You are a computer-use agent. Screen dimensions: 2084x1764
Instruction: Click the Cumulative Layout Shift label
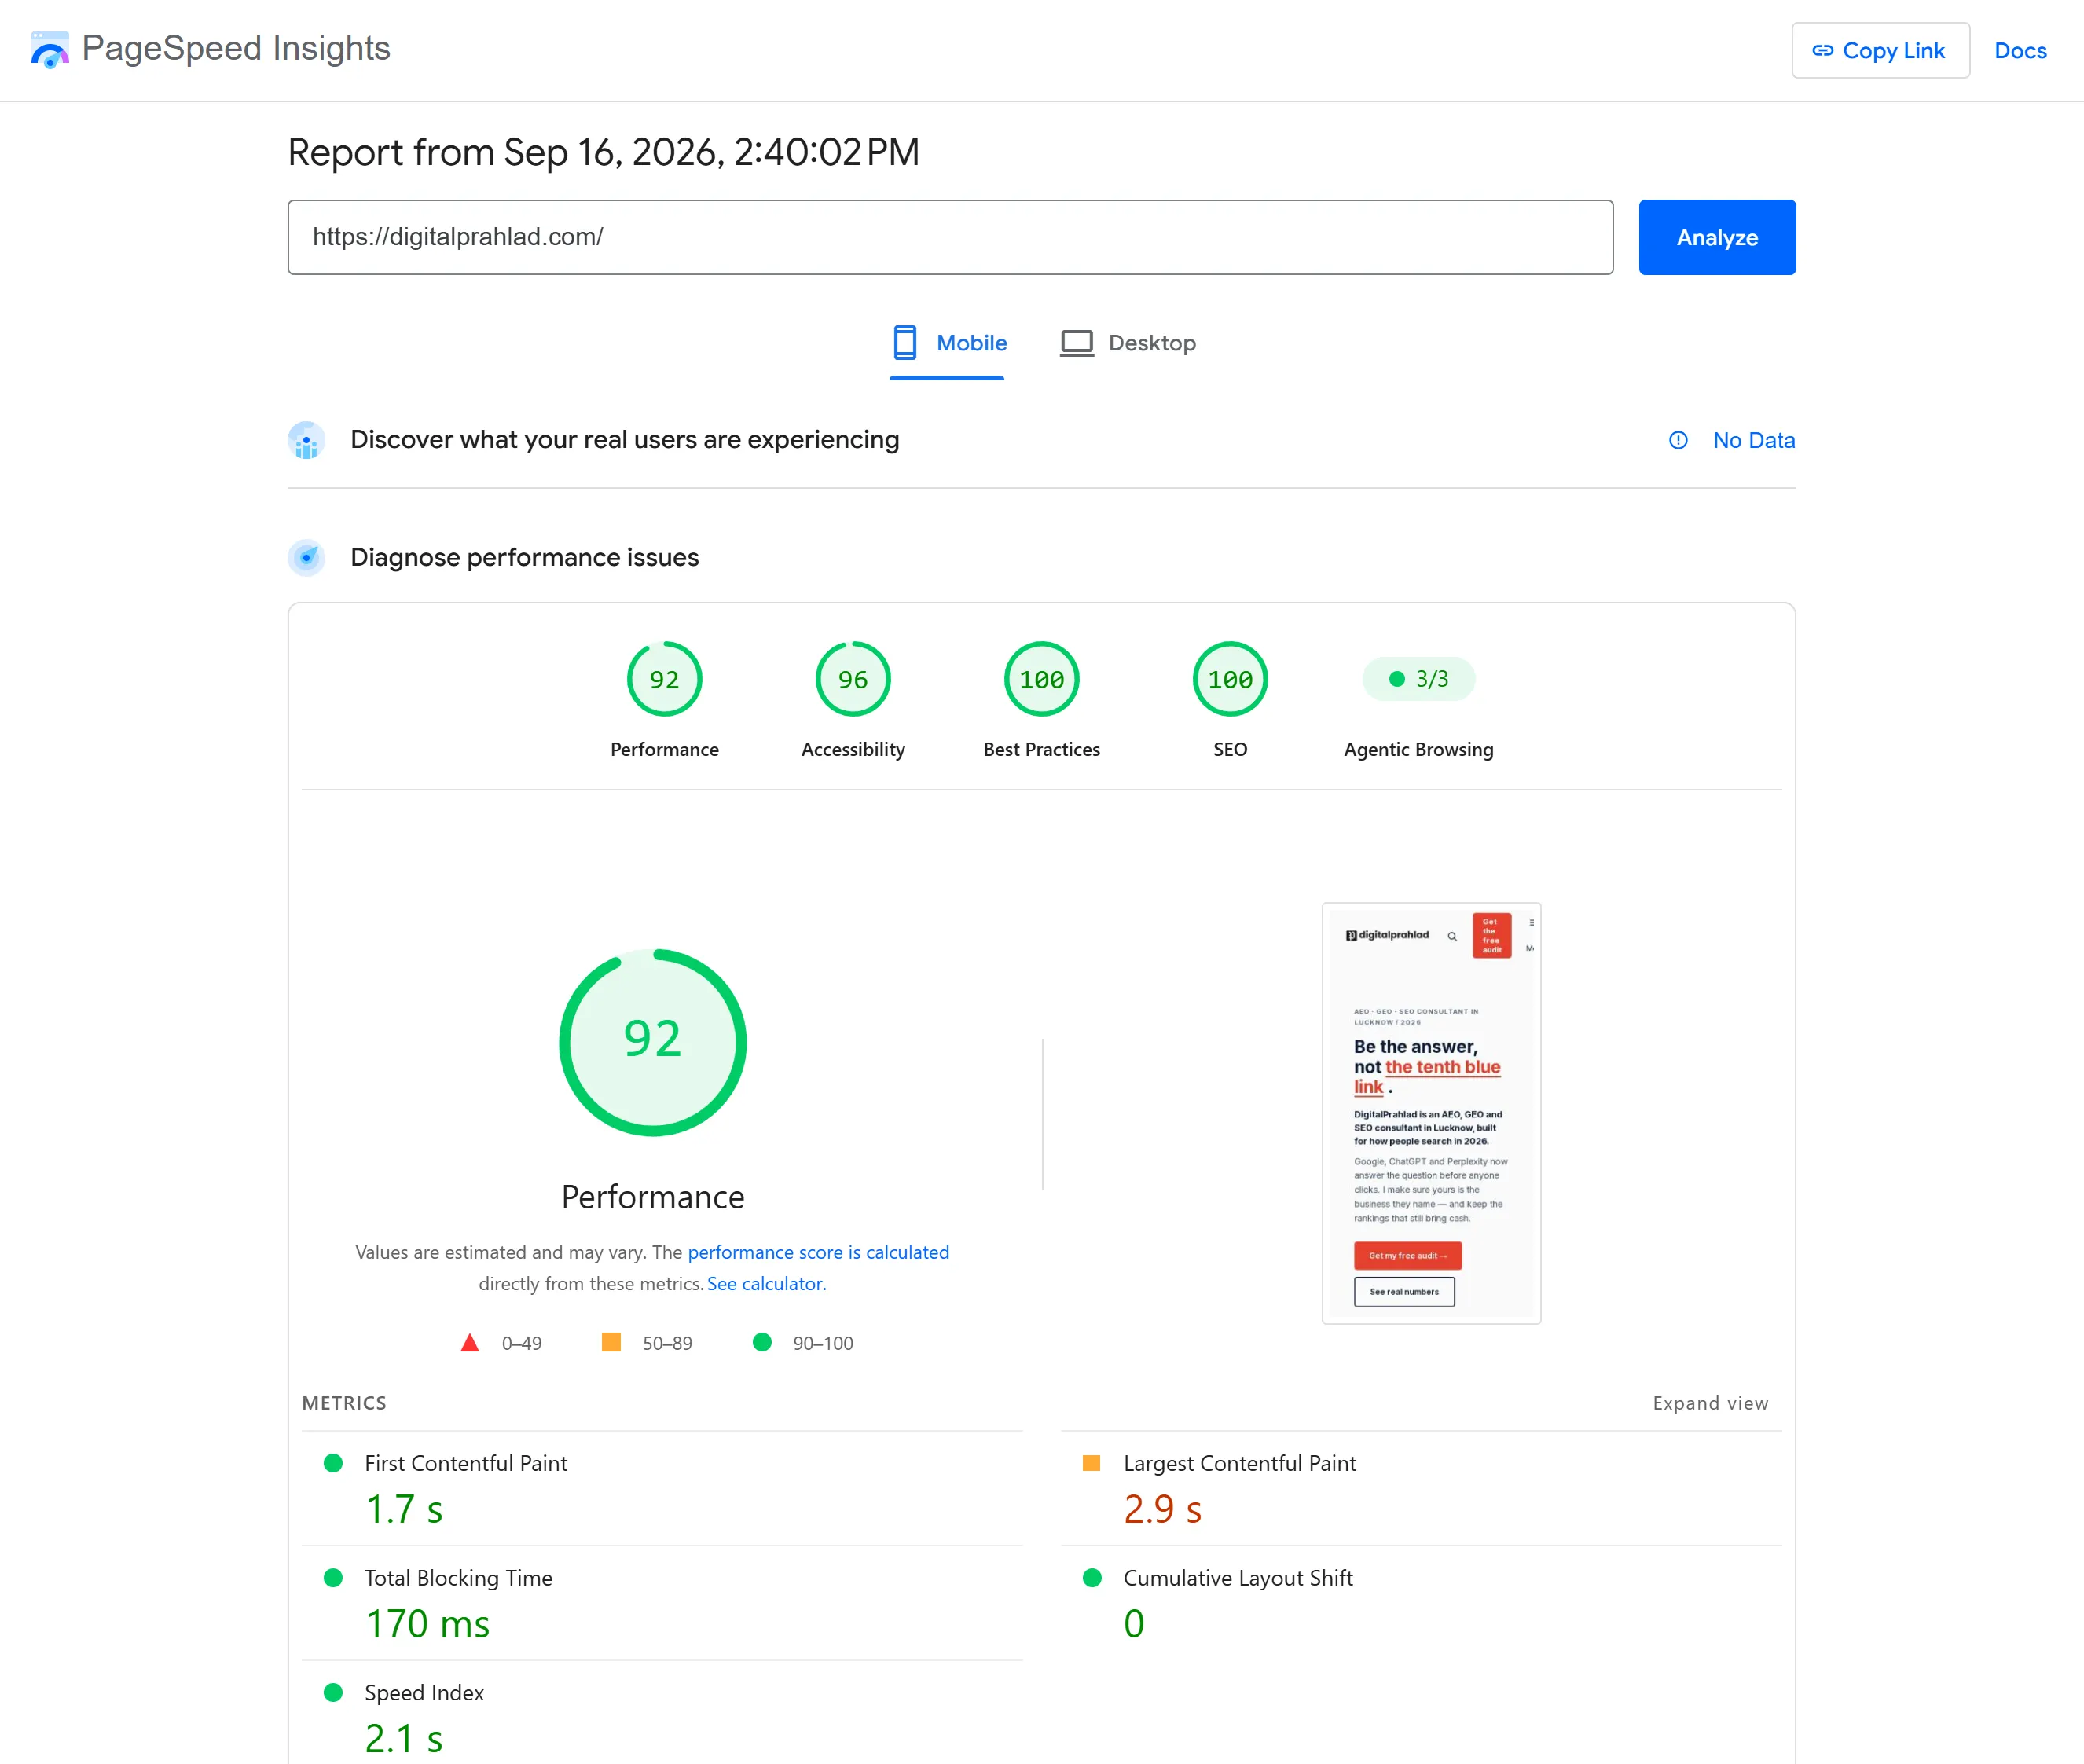coord(1237,1578)
